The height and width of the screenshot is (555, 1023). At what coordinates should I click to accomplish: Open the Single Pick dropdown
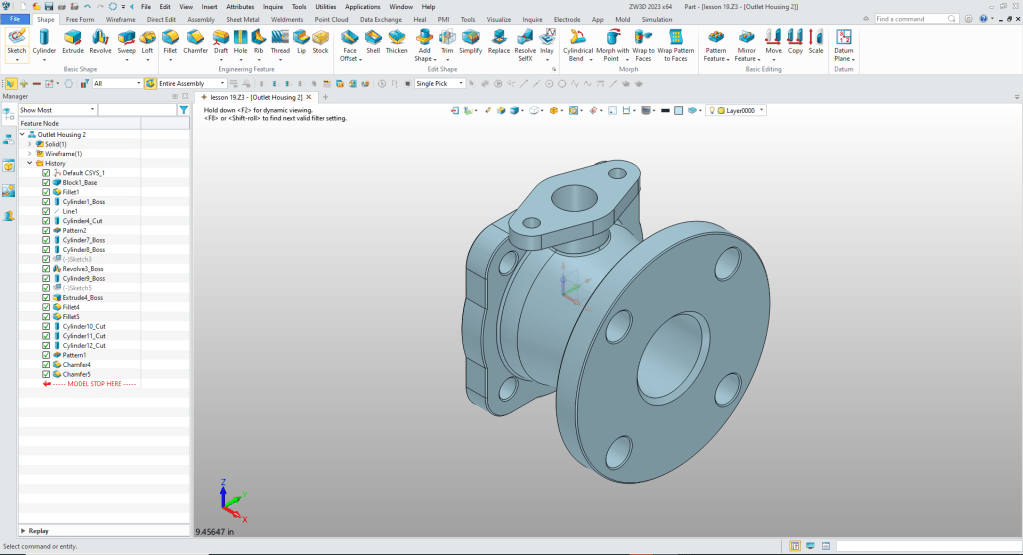[x=462, y=84]
